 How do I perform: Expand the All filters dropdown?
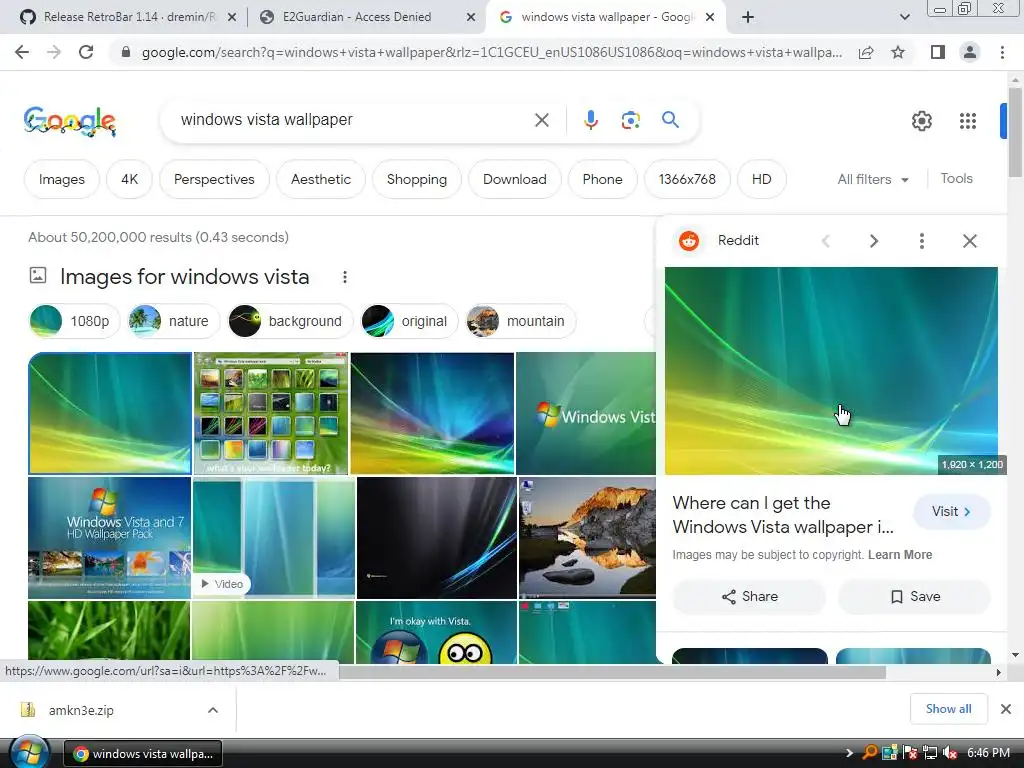(x=872, y=179)
